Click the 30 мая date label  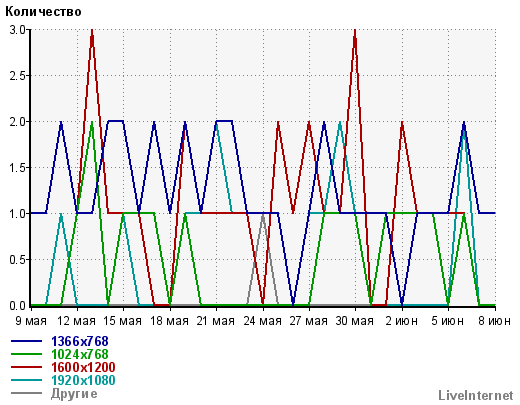355,321
